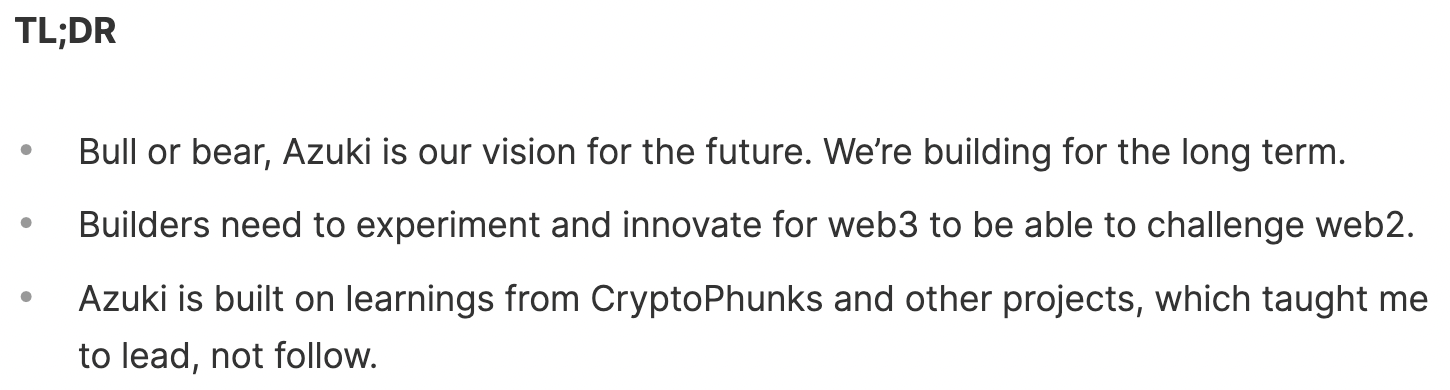
Task: Click the bullet dot before 'Bull or bear'
Action: pyautogui.click(x=27, y=154)
